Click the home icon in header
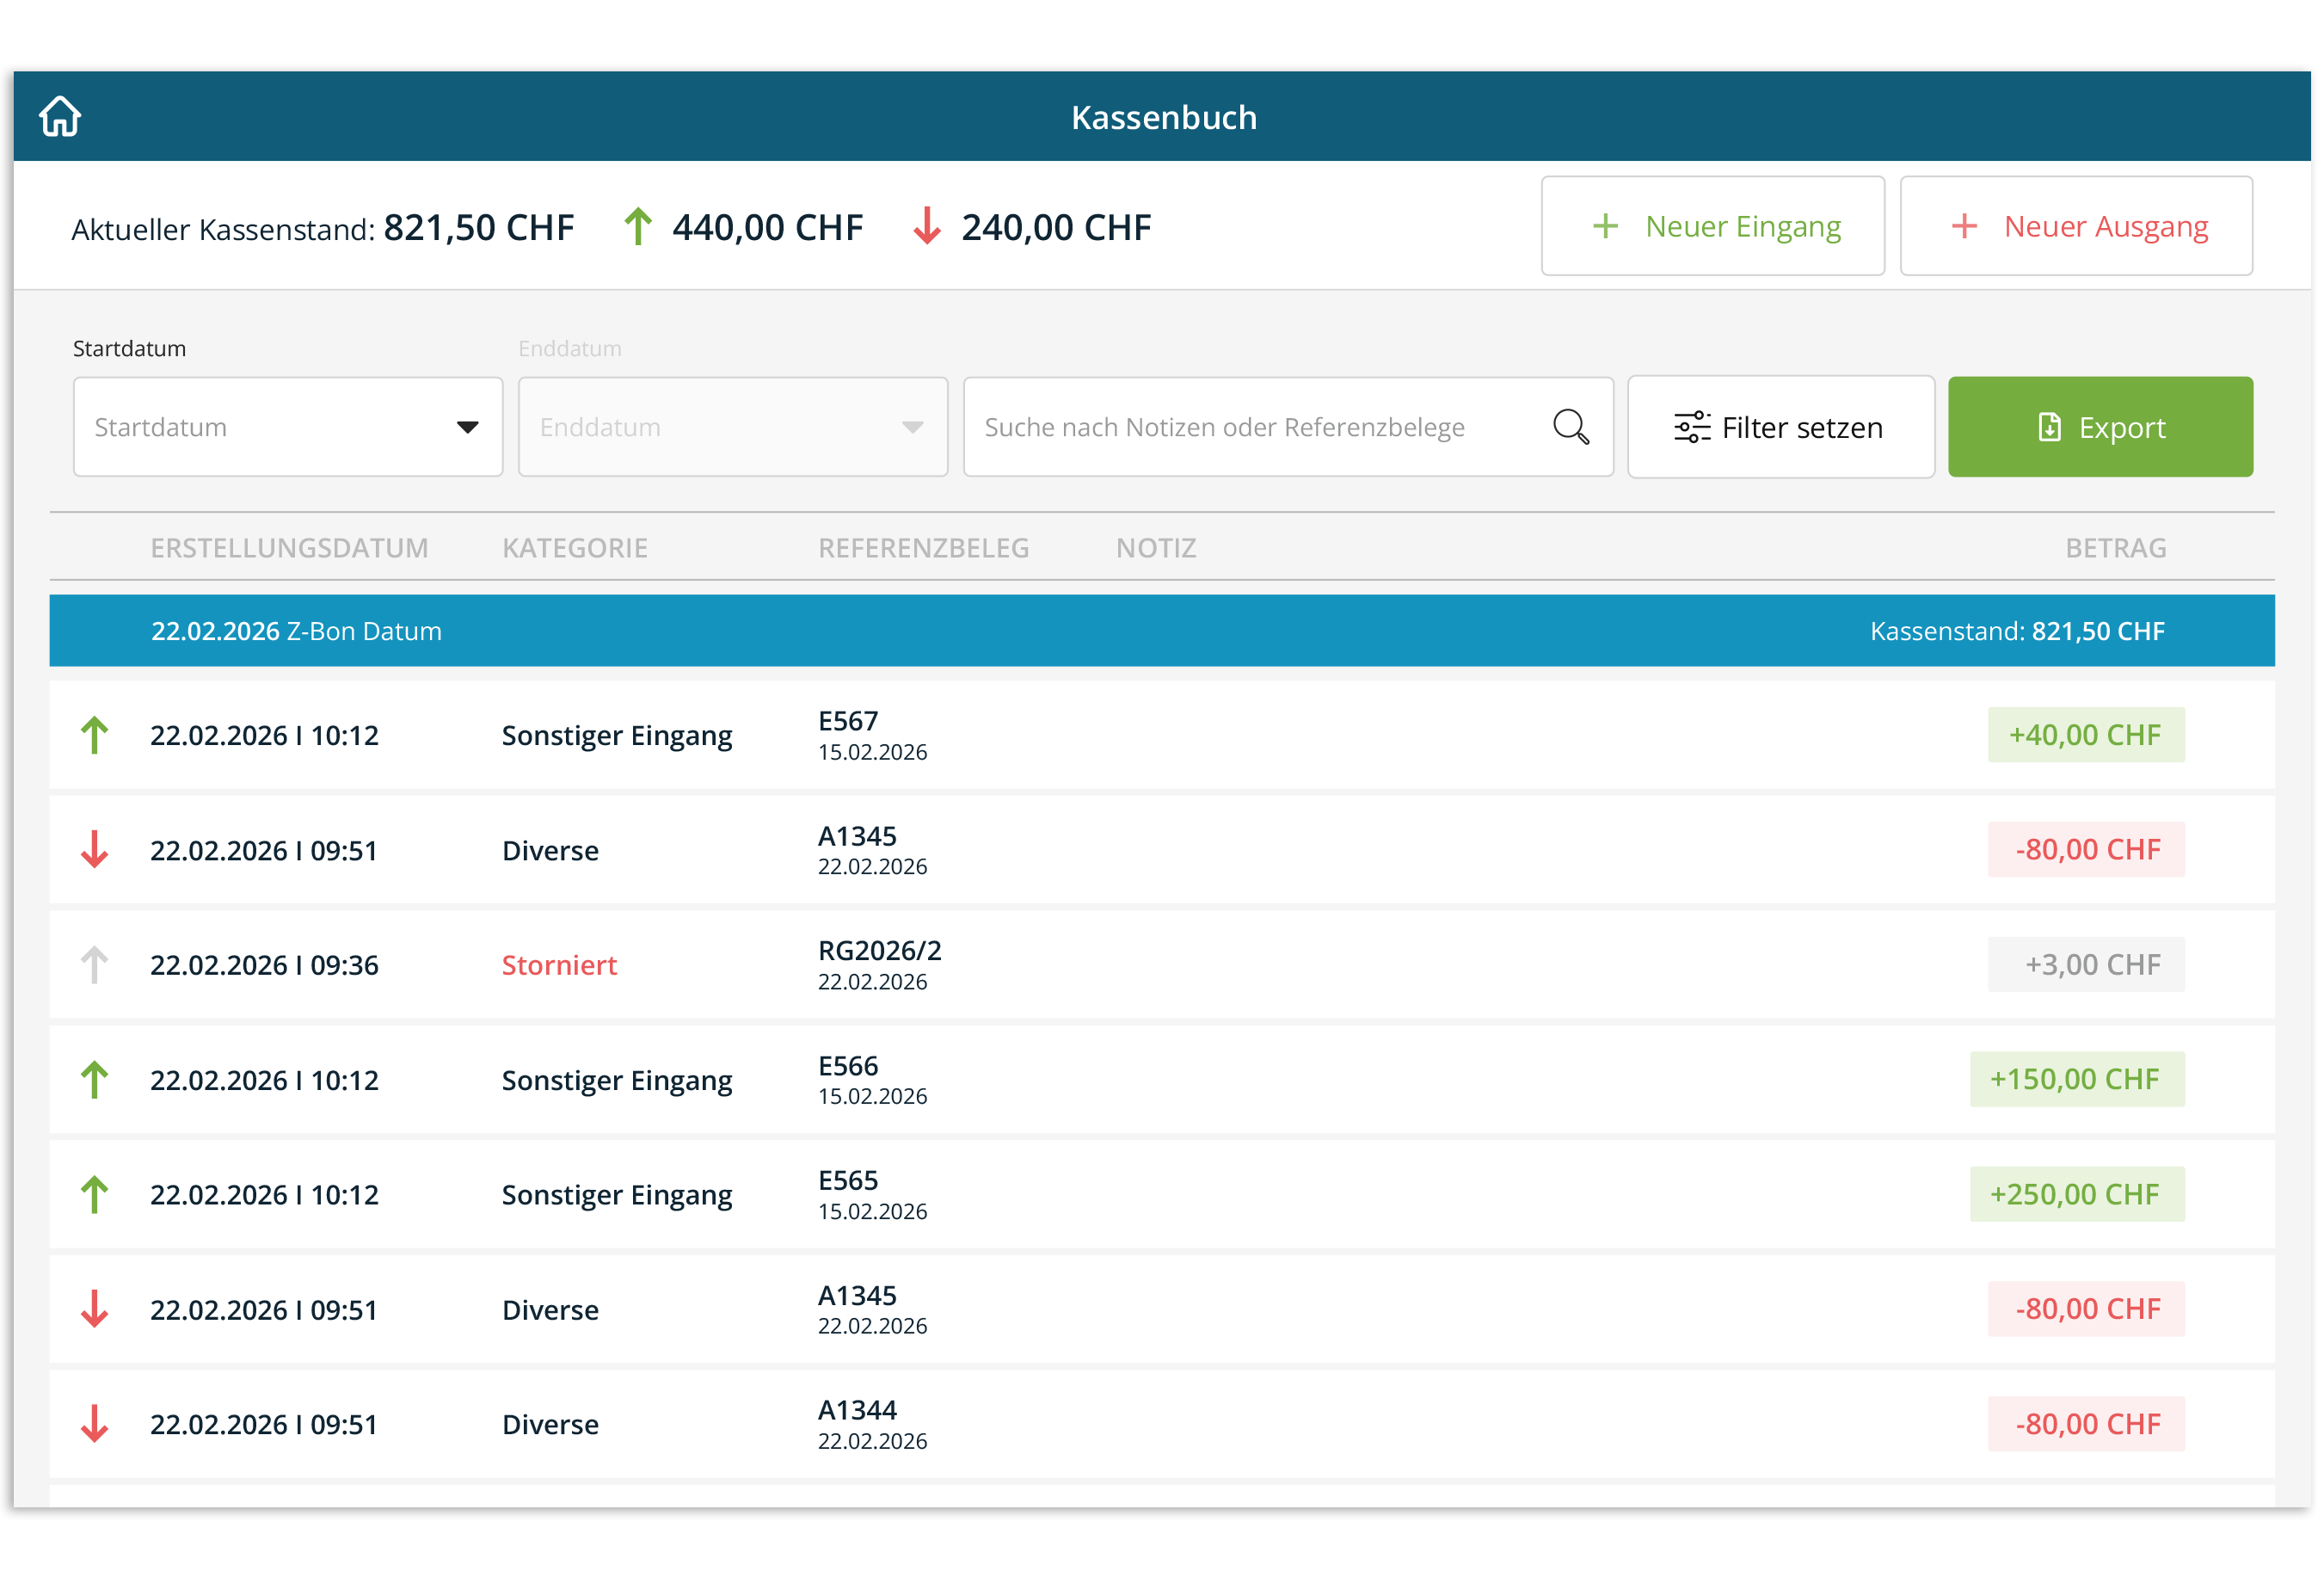 (60, 117)
